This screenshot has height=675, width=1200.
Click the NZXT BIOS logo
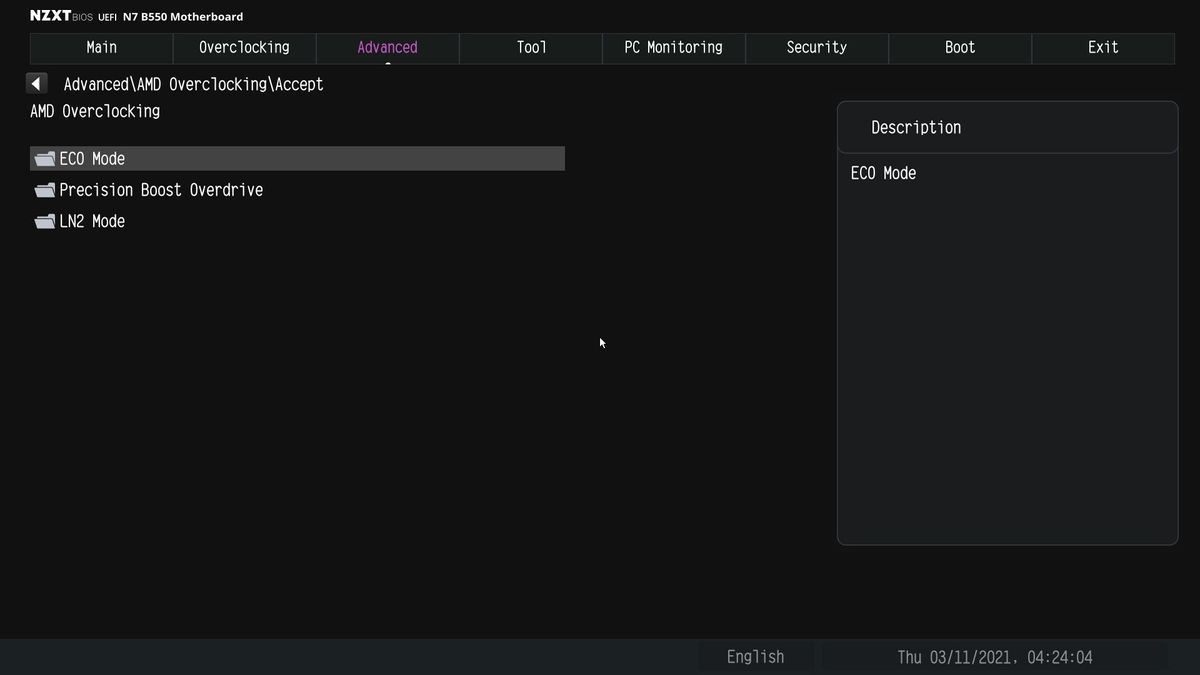[x=61, y=16]
